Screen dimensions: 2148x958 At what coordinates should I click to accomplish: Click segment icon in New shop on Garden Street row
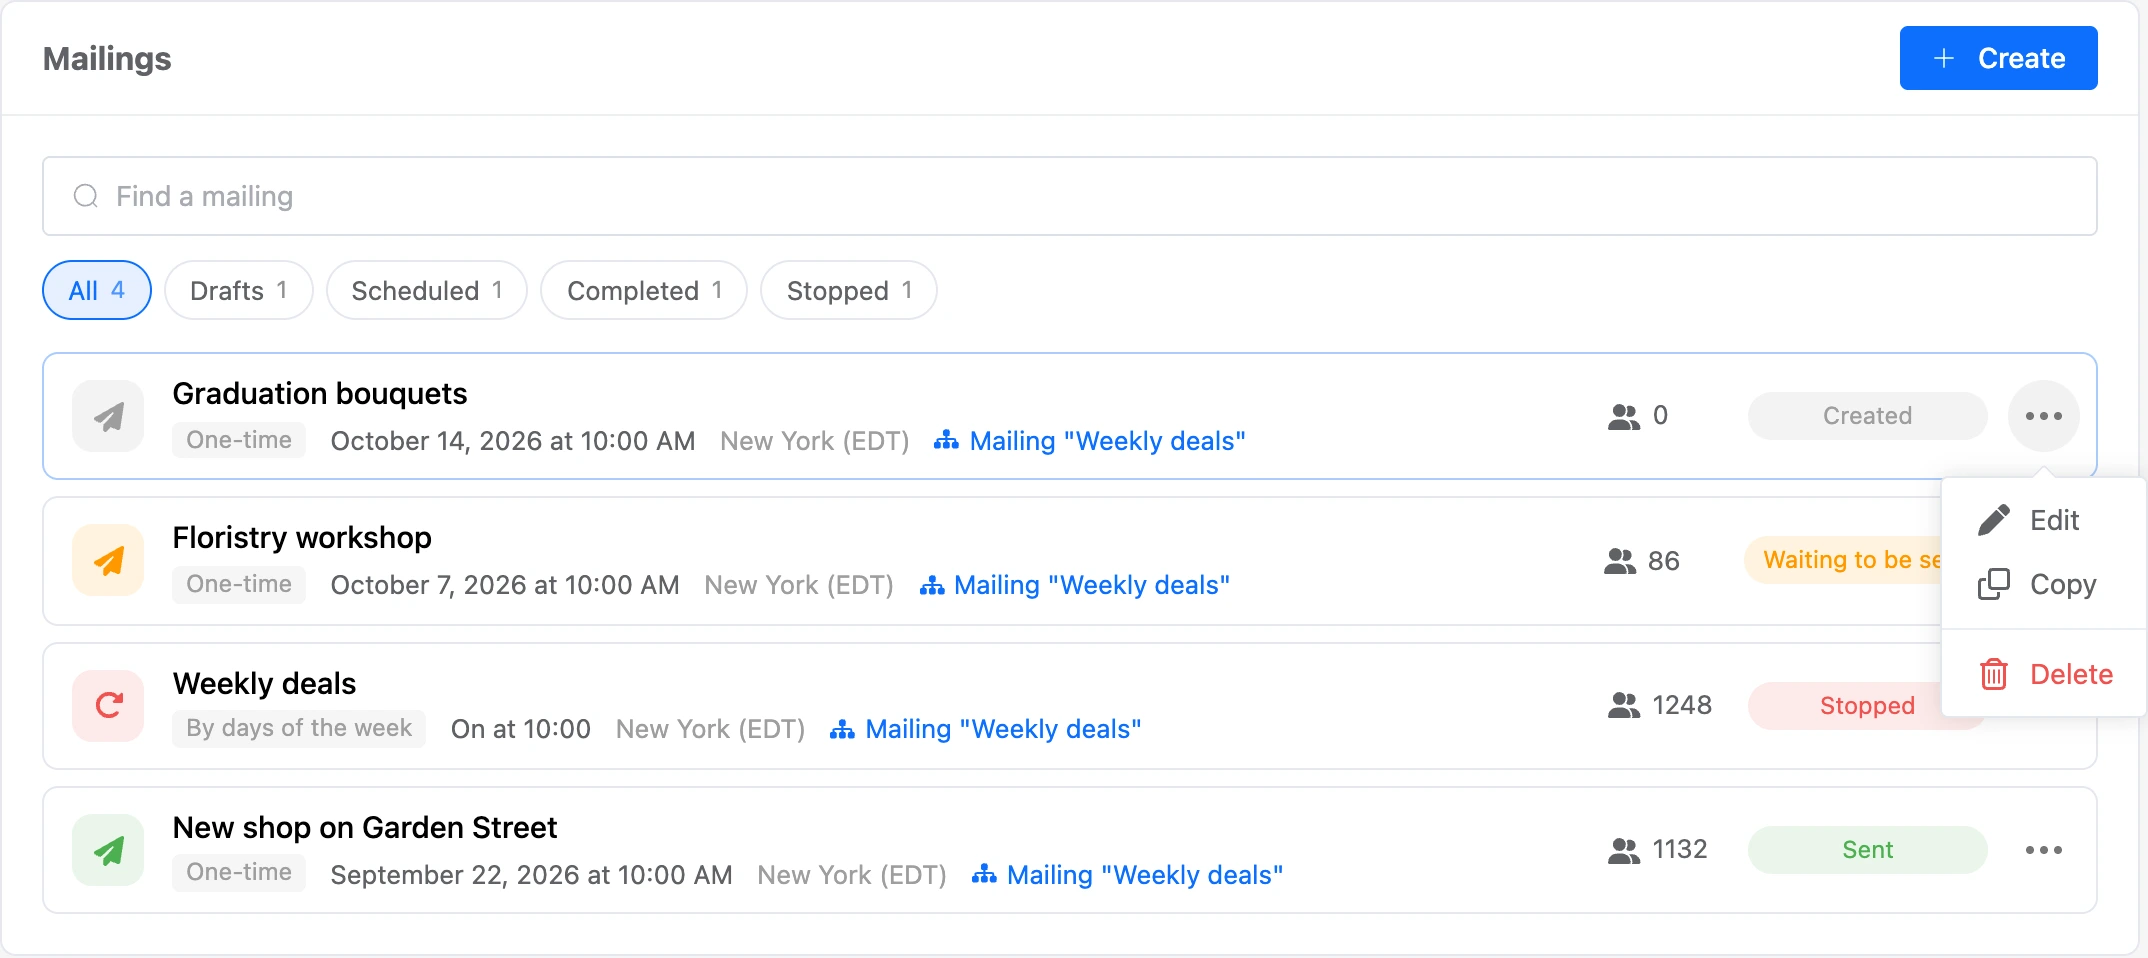pyautogui.click(x=984, y=874)
